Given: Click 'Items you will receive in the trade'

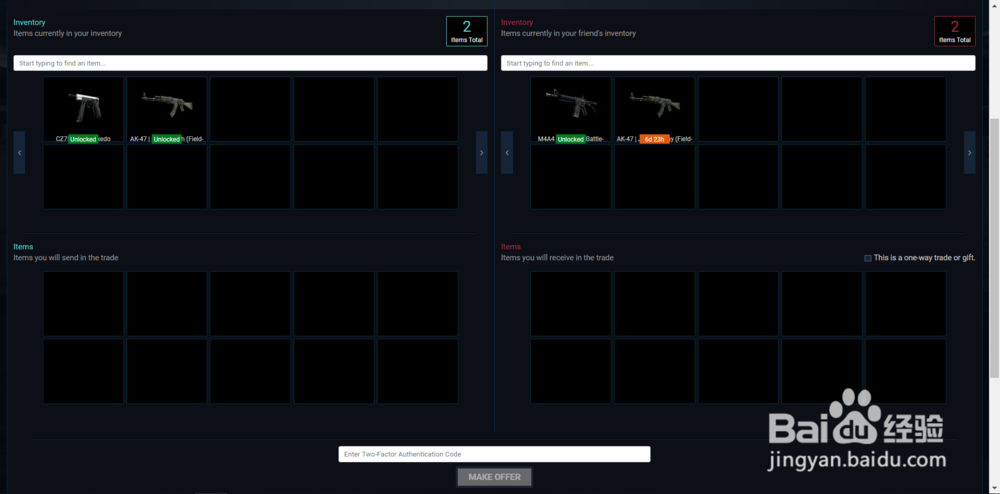Looking at the screenshot, I should (x=557, y=258).
